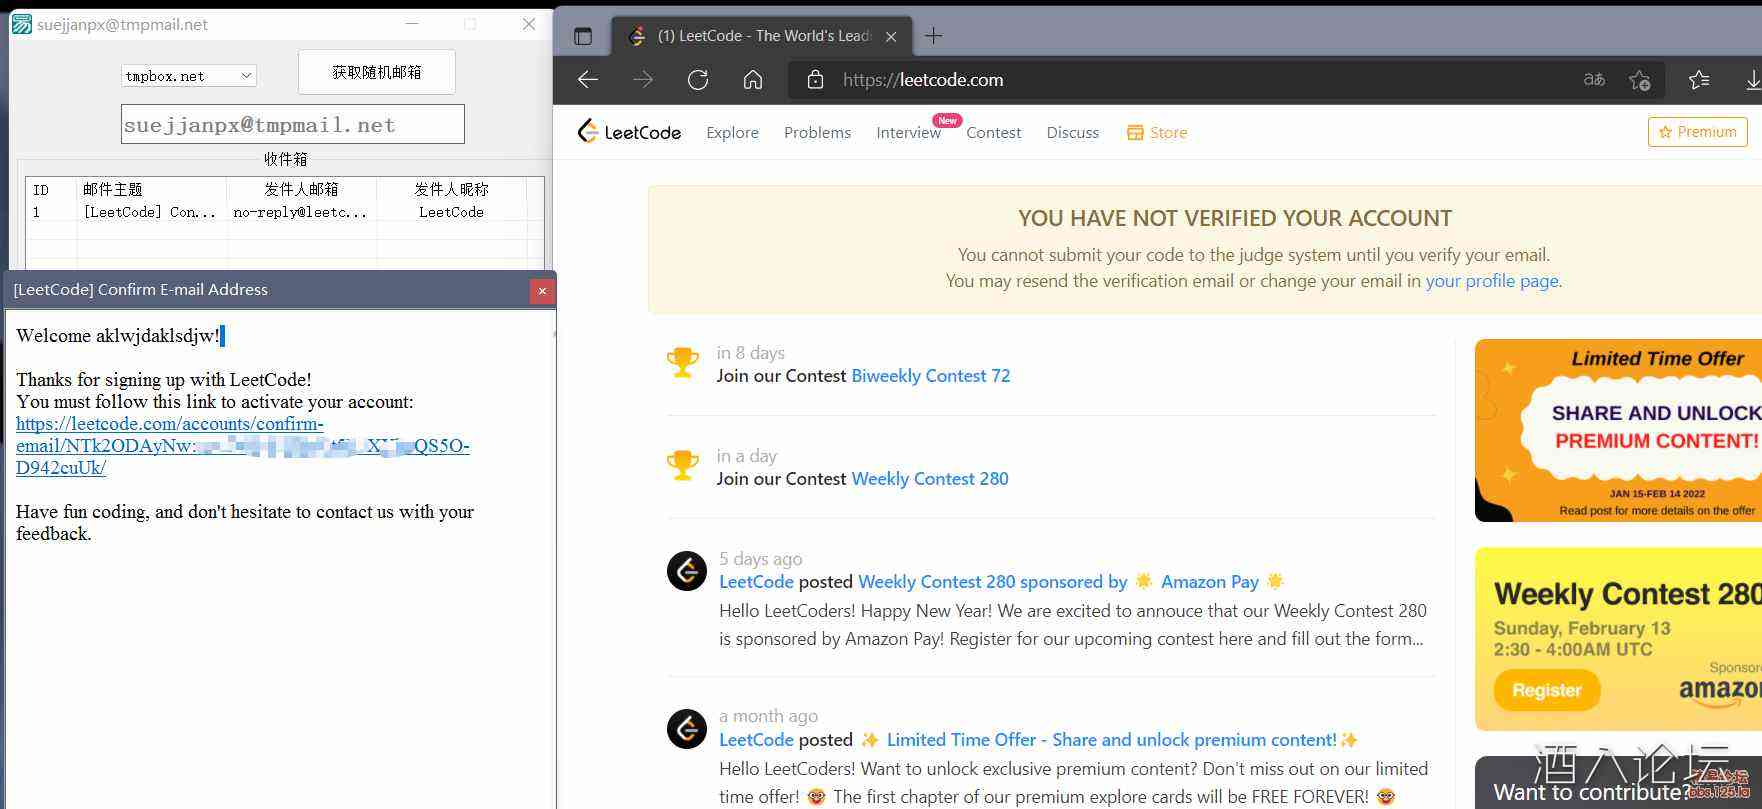
Task: Go back with the browser back arrow
Action: (588, 80)
